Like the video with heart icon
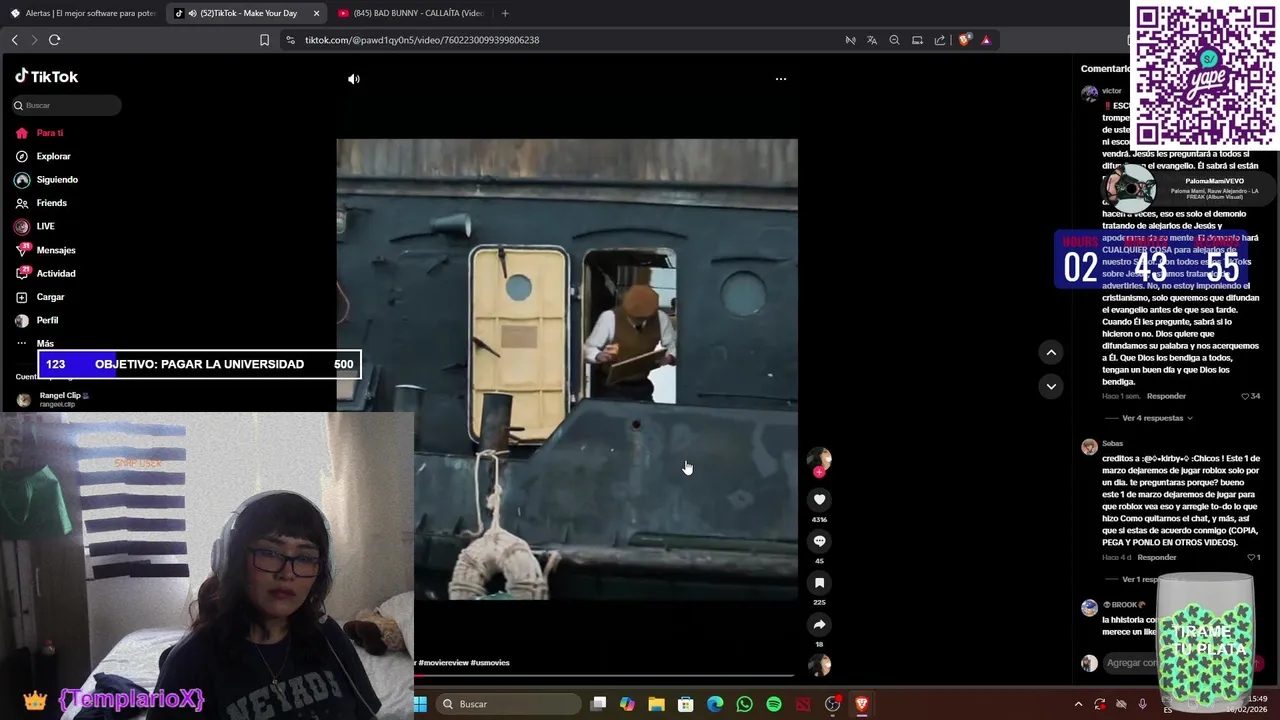Viewport: 1280px width, 720px height. (819, 499)
